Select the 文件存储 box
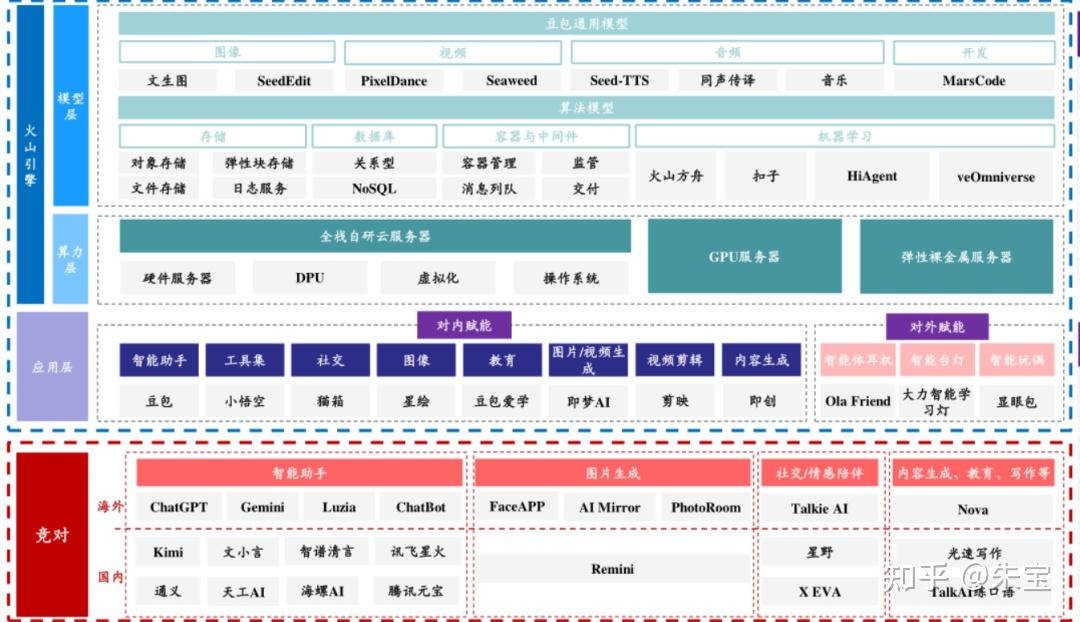 tap(158, 188)
